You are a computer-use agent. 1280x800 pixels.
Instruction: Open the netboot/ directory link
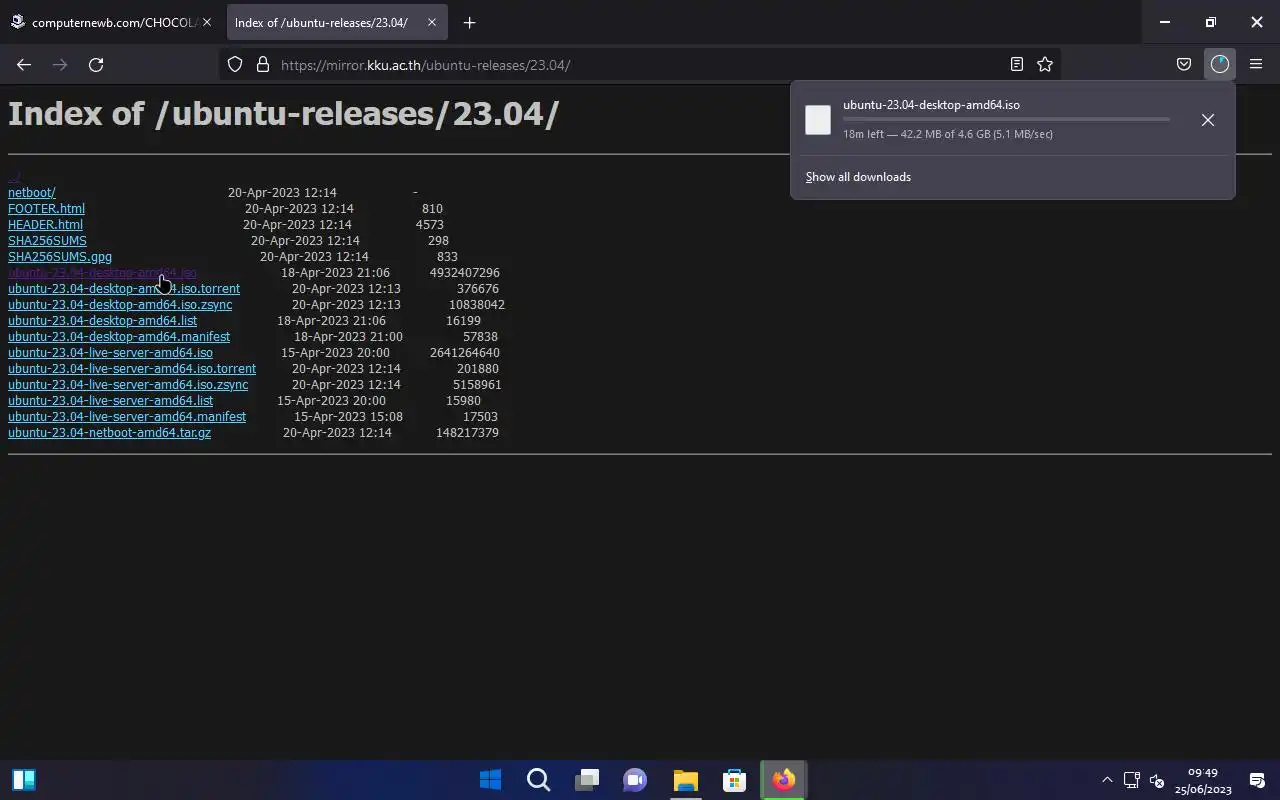(x=31, y=193)
